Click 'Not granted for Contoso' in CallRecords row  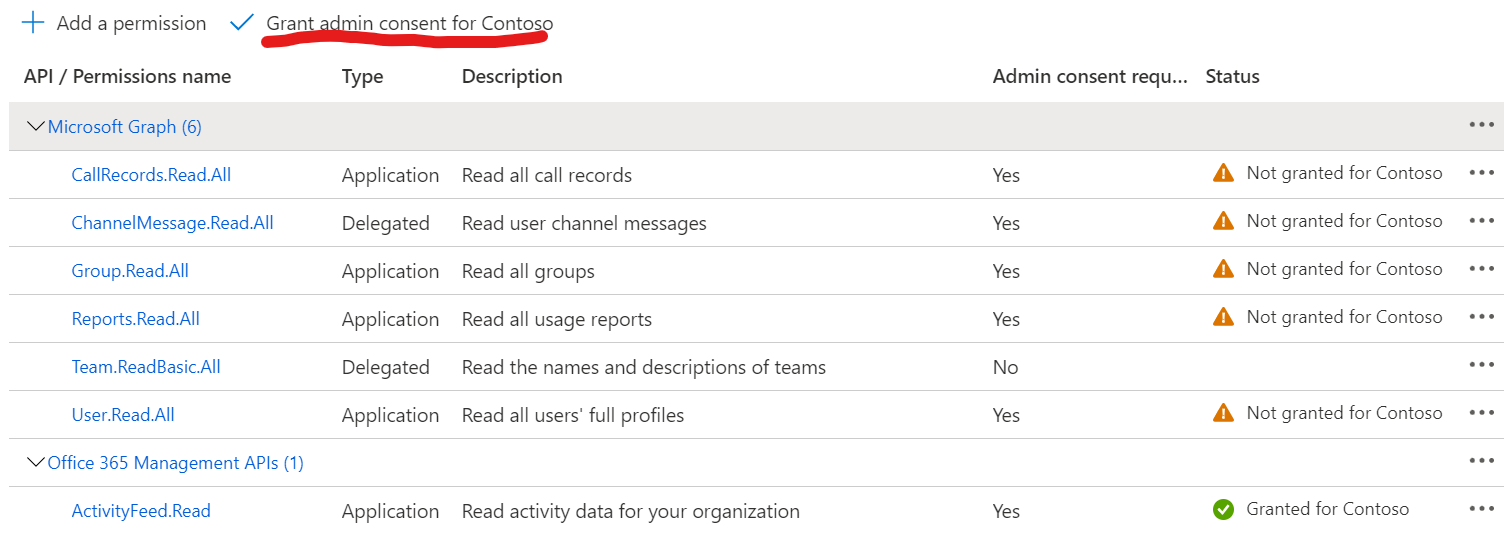[x=1344, y=173]
